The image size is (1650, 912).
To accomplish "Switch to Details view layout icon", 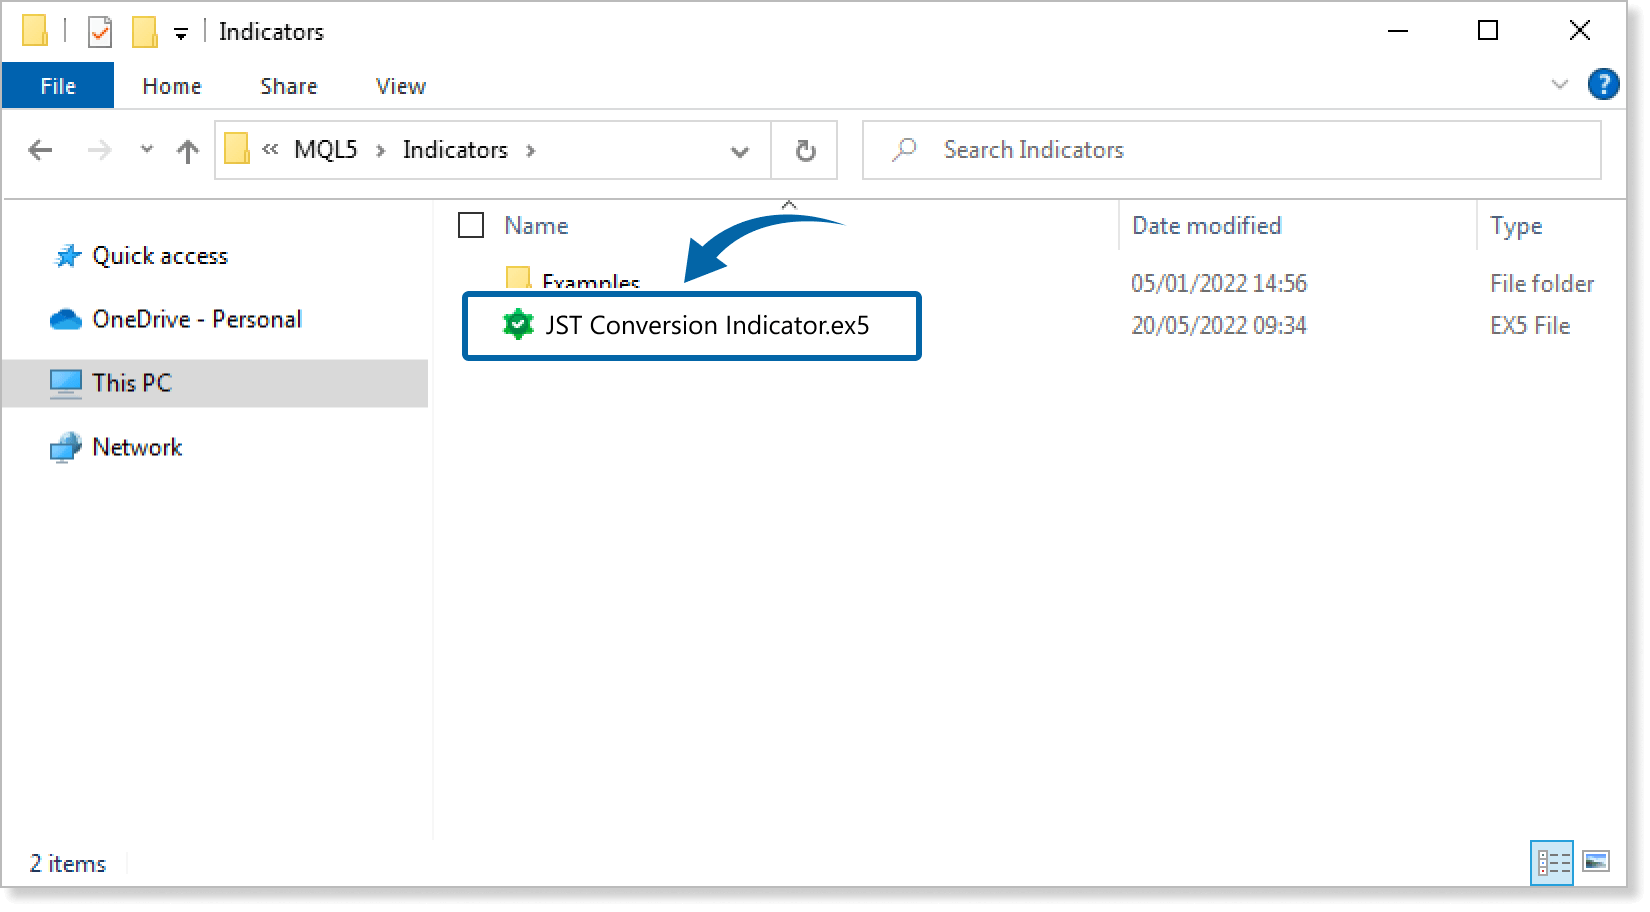I will [x=1553, y=862].
